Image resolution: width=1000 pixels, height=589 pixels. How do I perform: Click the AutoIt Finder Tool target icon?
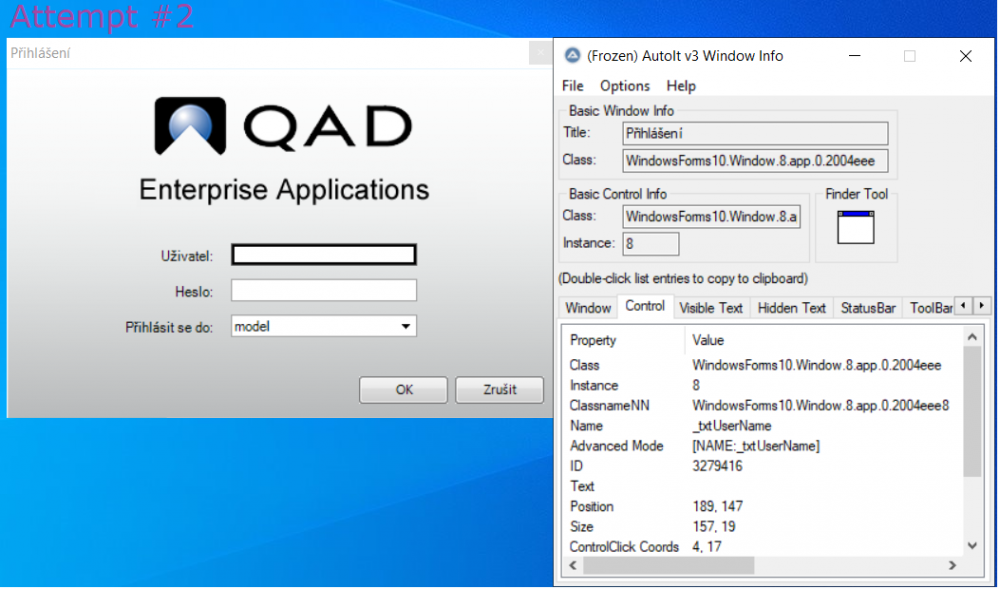click(x=857, y=228)
